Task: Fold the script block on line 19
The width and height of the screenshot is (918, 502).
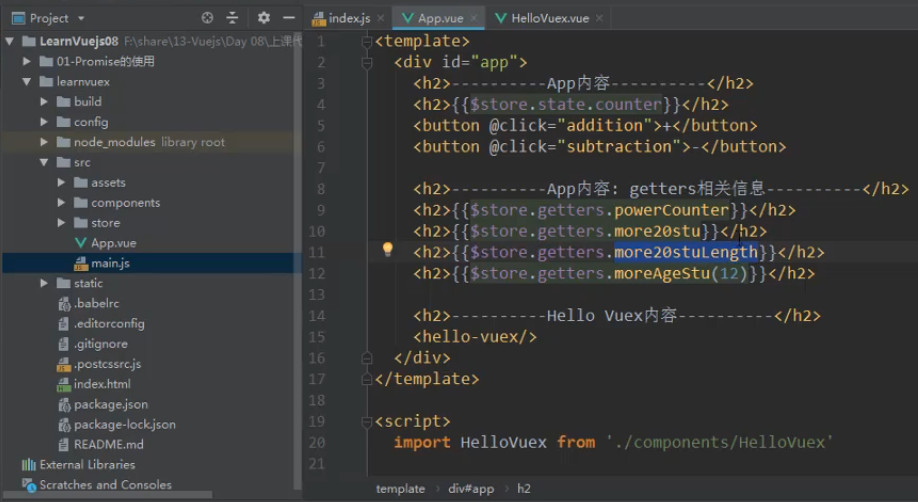Action: coord(367,421)
